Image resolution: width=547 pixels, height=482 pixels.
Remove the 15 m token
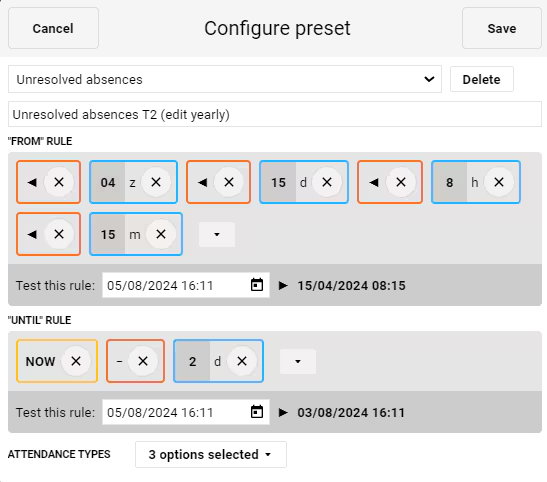[160, 234]
